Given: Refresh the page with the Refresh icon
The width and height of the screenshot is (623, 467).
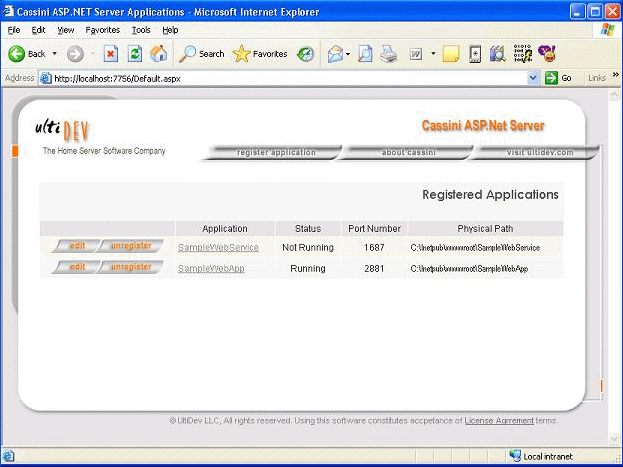Looking at the screenshot, I should pyautogui.click(x=135, y=54).
